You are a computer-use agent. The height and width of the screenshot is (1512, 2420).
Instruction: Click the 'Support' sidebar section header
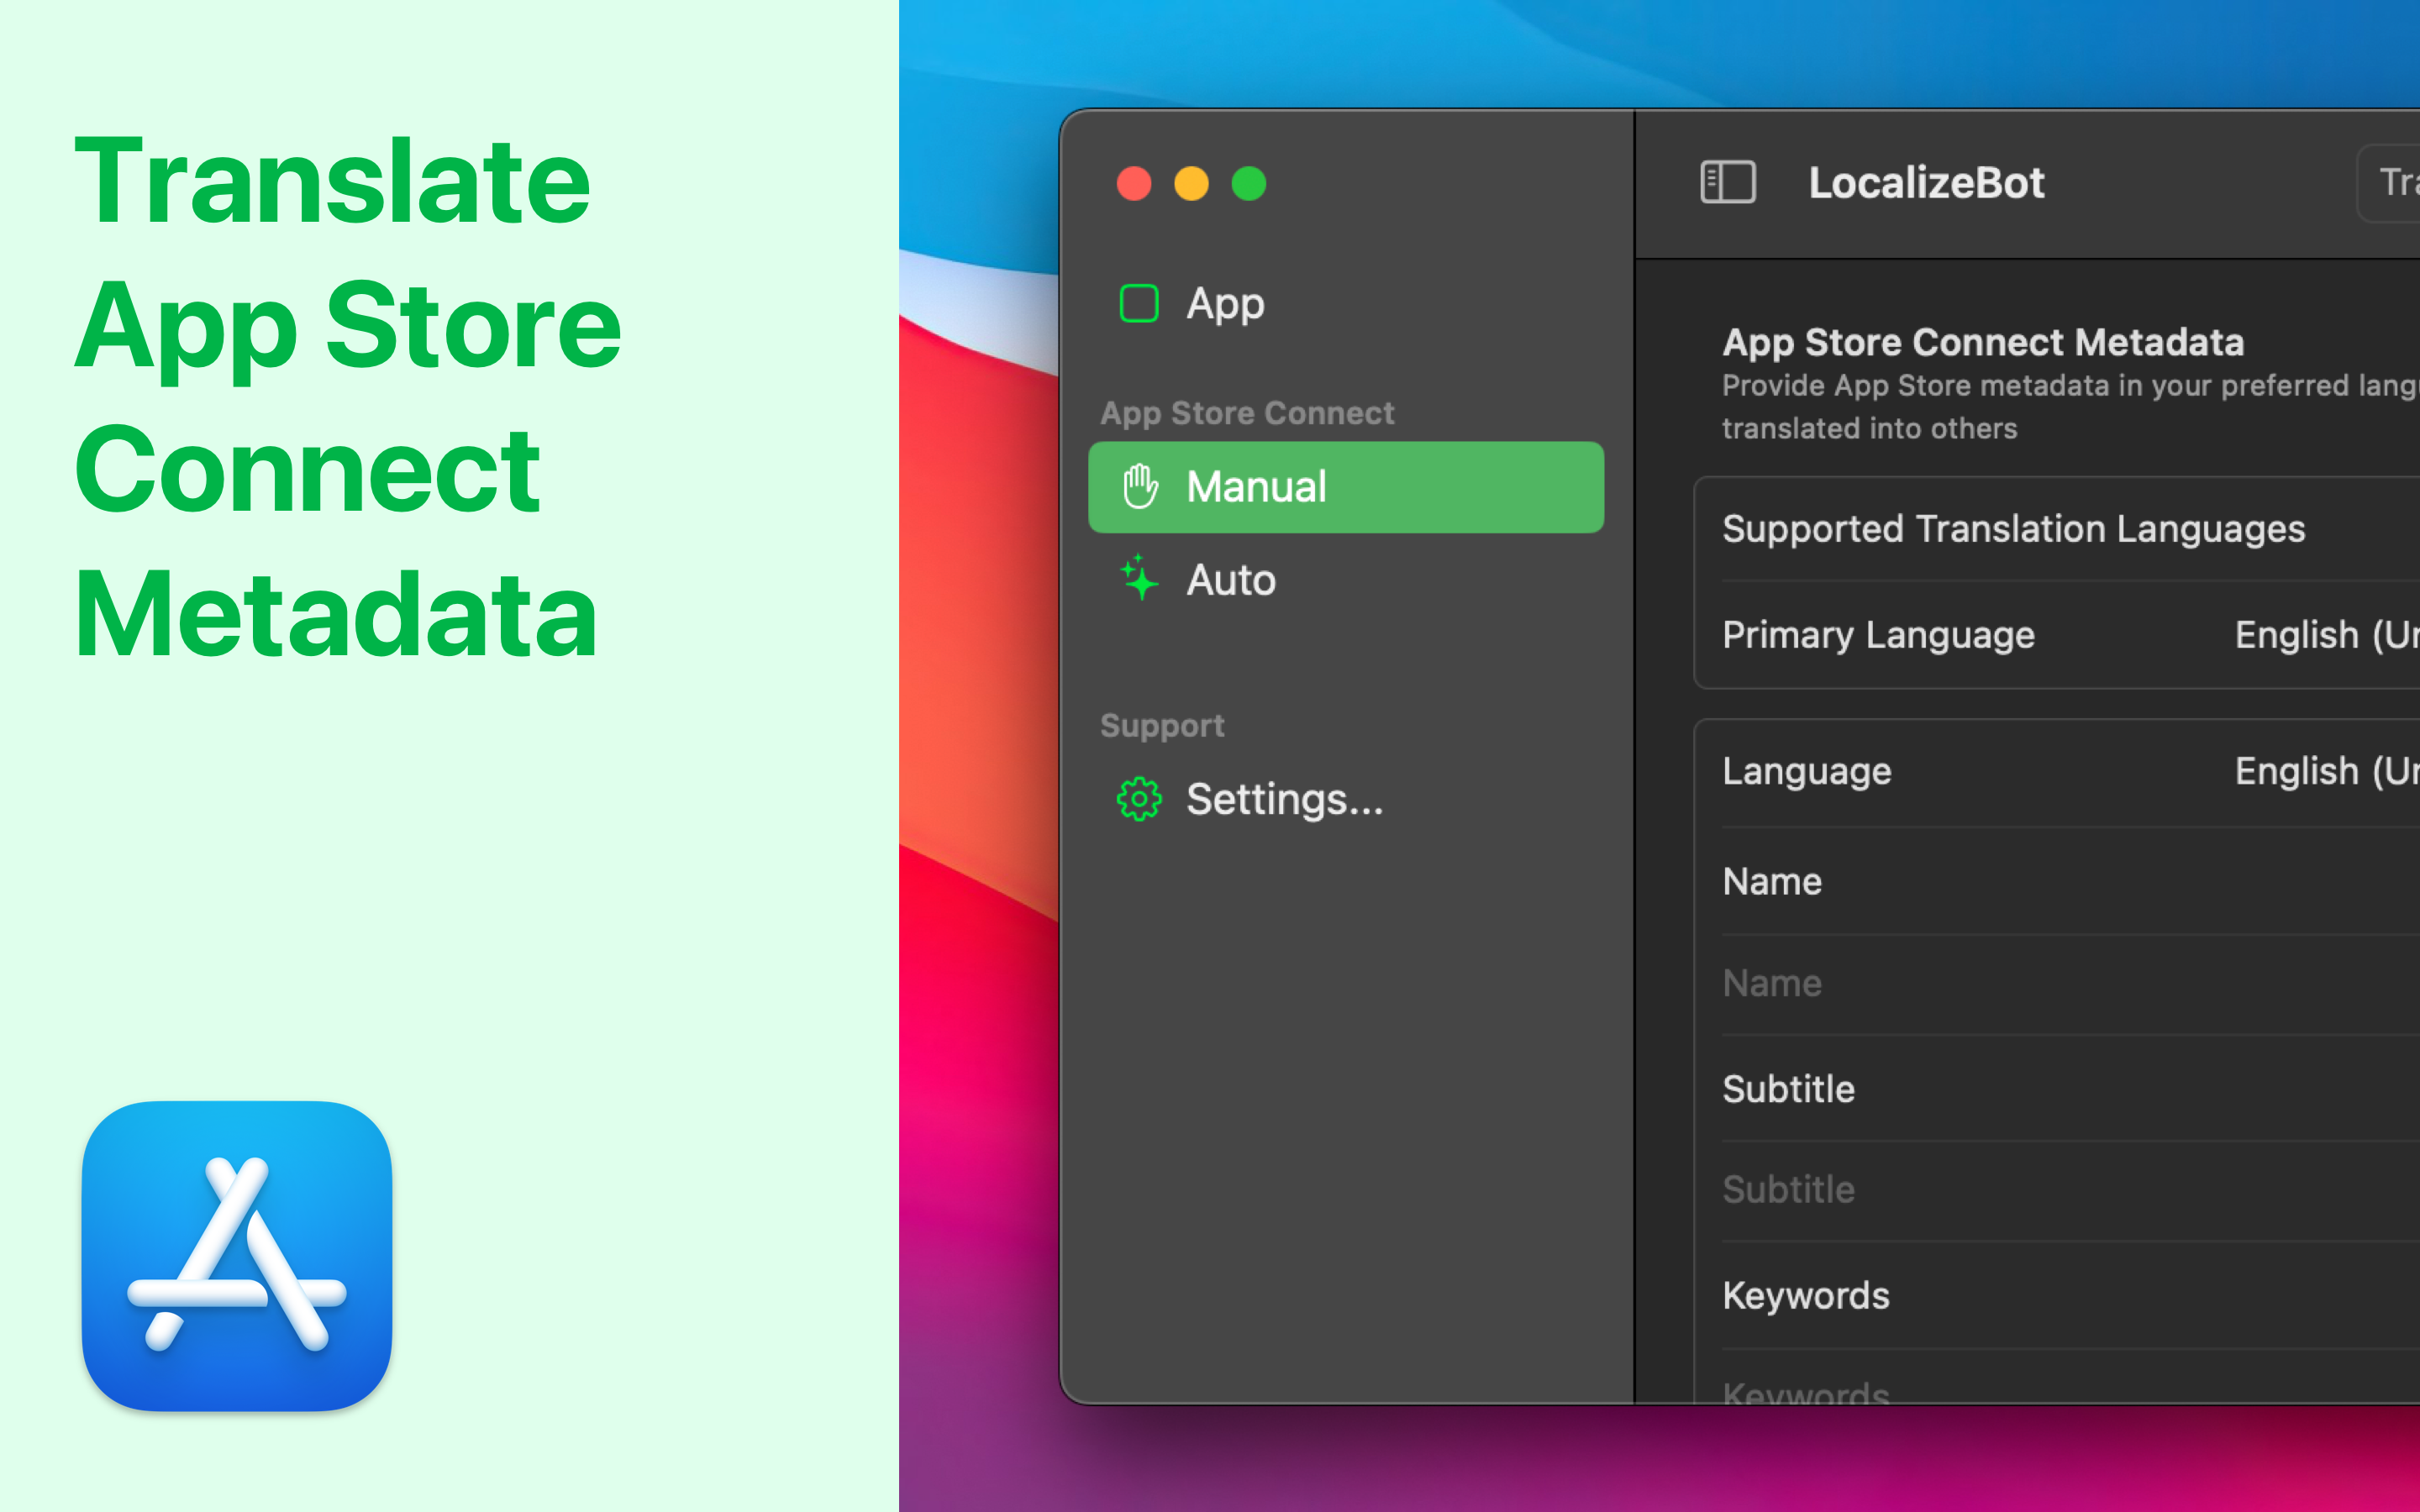pyautogui.click(x=1162, y=725)
